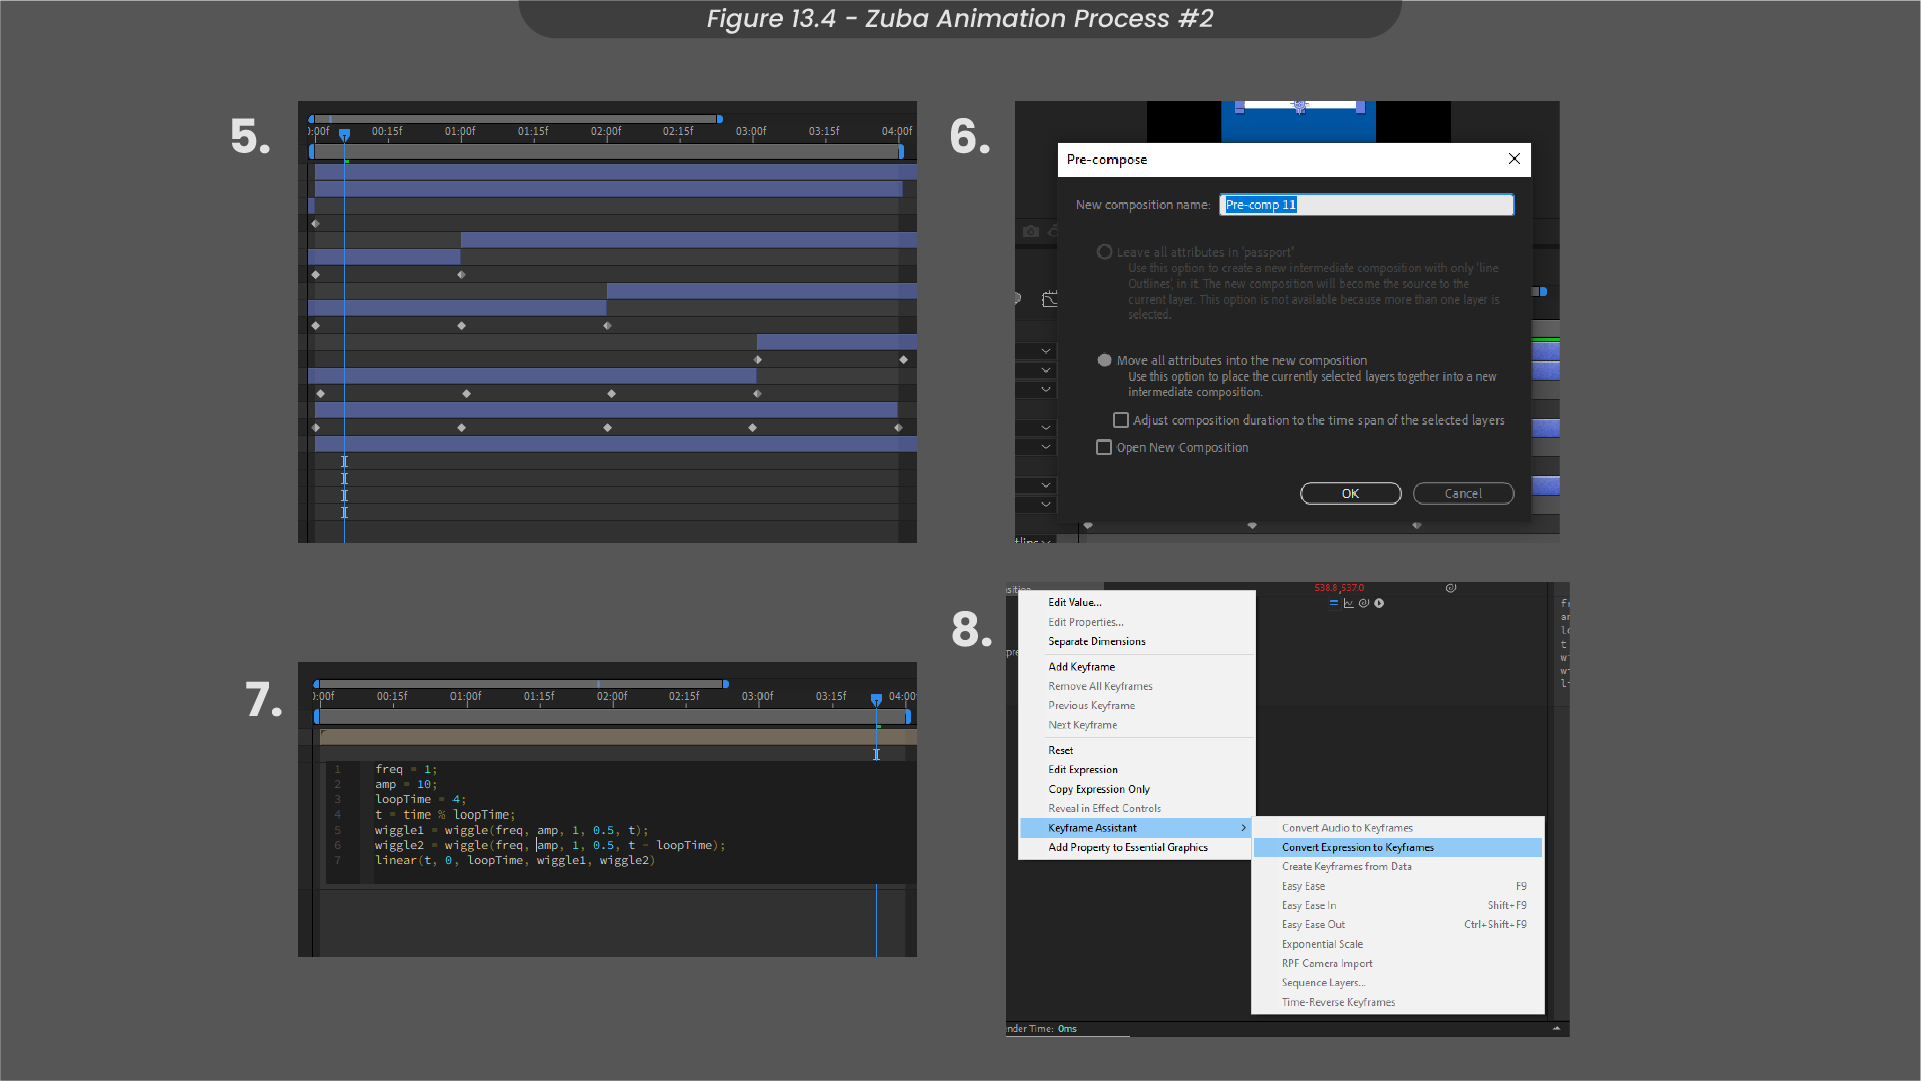Choose Create Keyframes from Data
The width and height of the screenshot is (1921, 1081).
click(x=1346, y=866)
